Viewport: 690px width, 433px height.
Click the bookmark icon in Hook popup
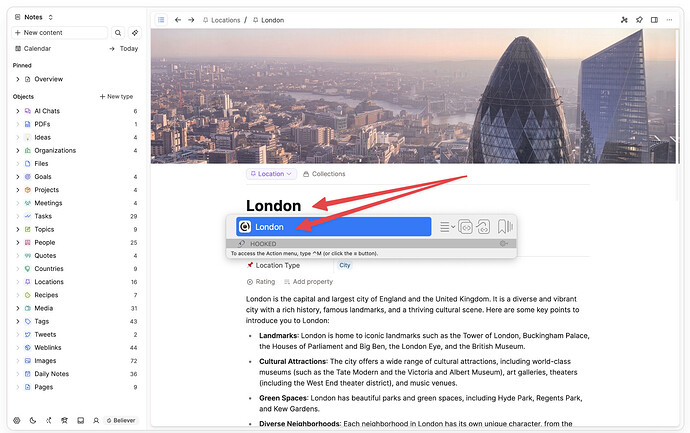[505, 227]
